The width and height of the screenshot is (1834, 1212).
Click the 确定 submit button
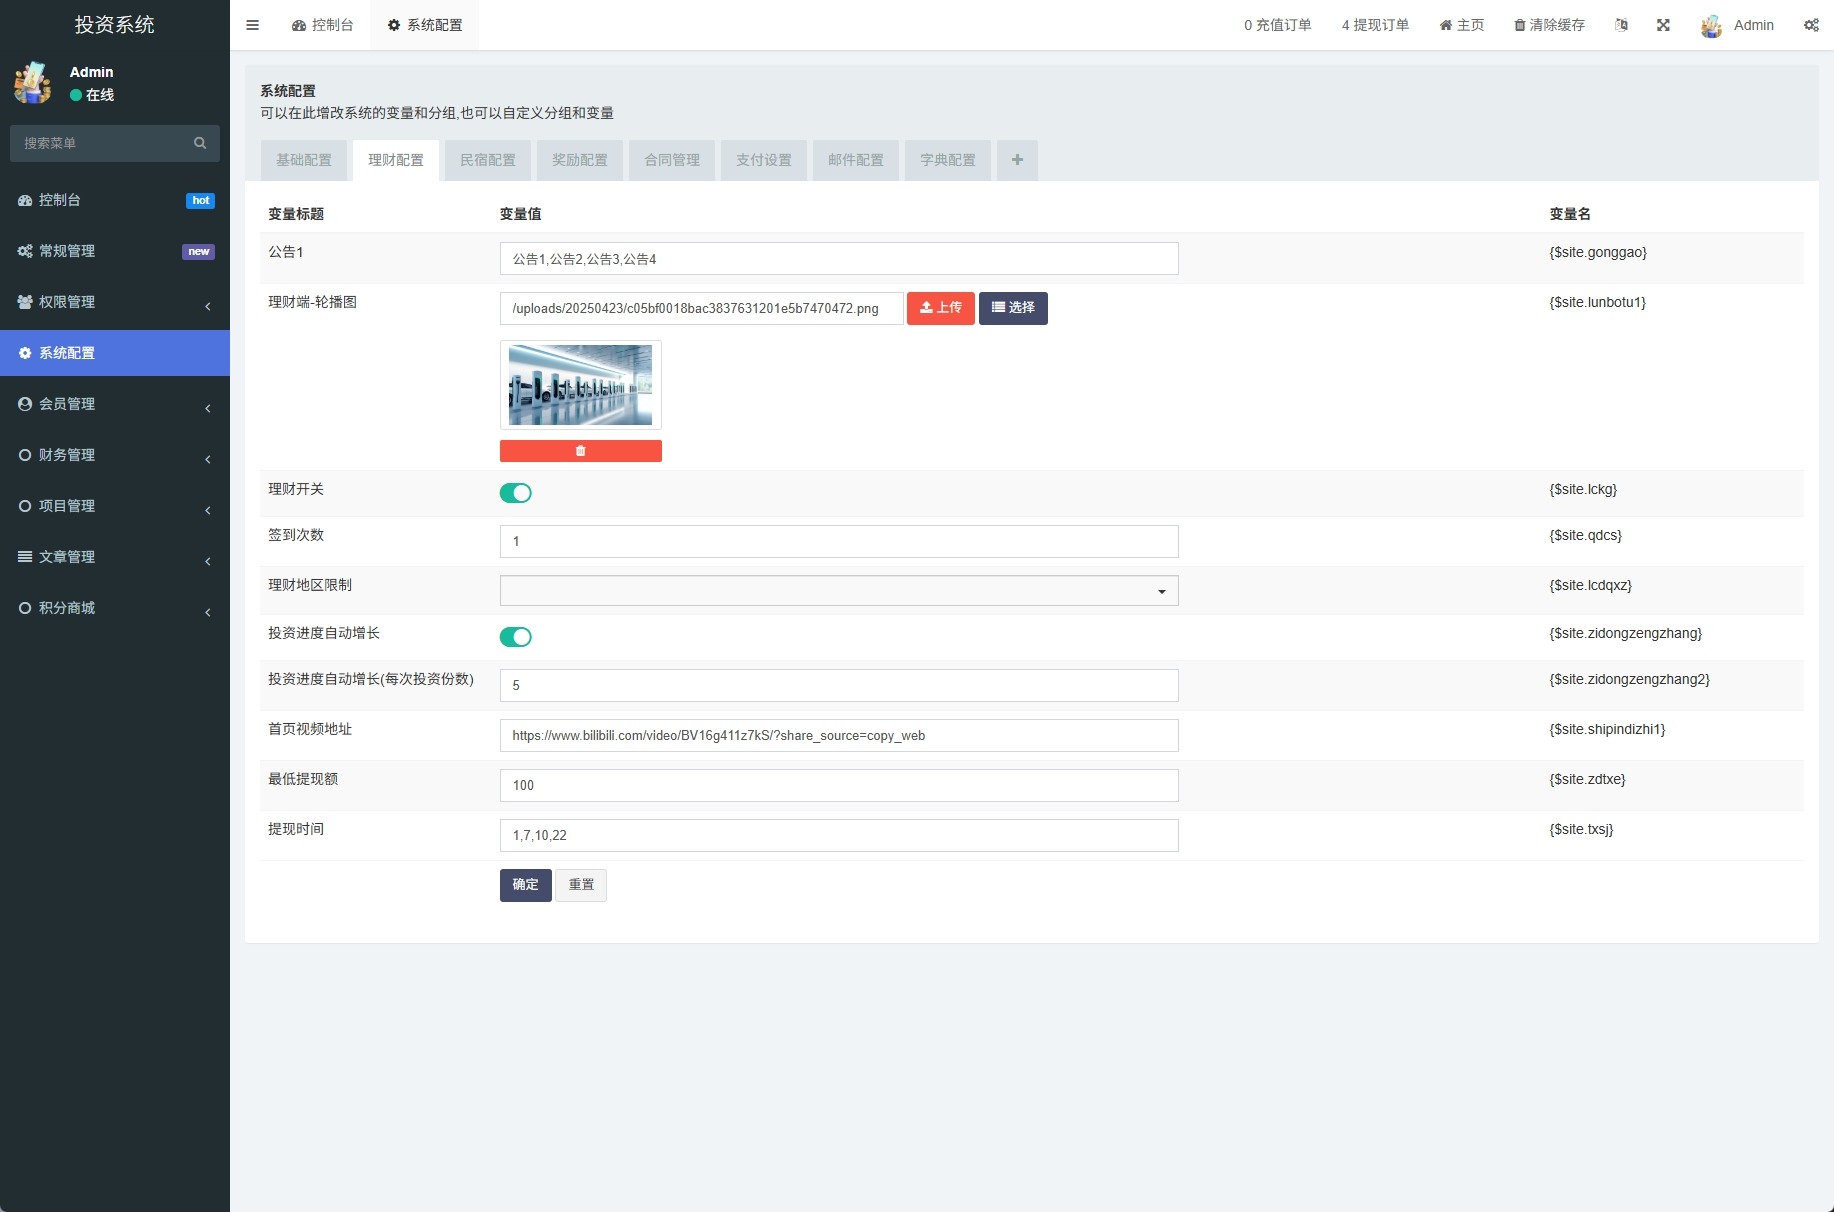click(525, 885)
